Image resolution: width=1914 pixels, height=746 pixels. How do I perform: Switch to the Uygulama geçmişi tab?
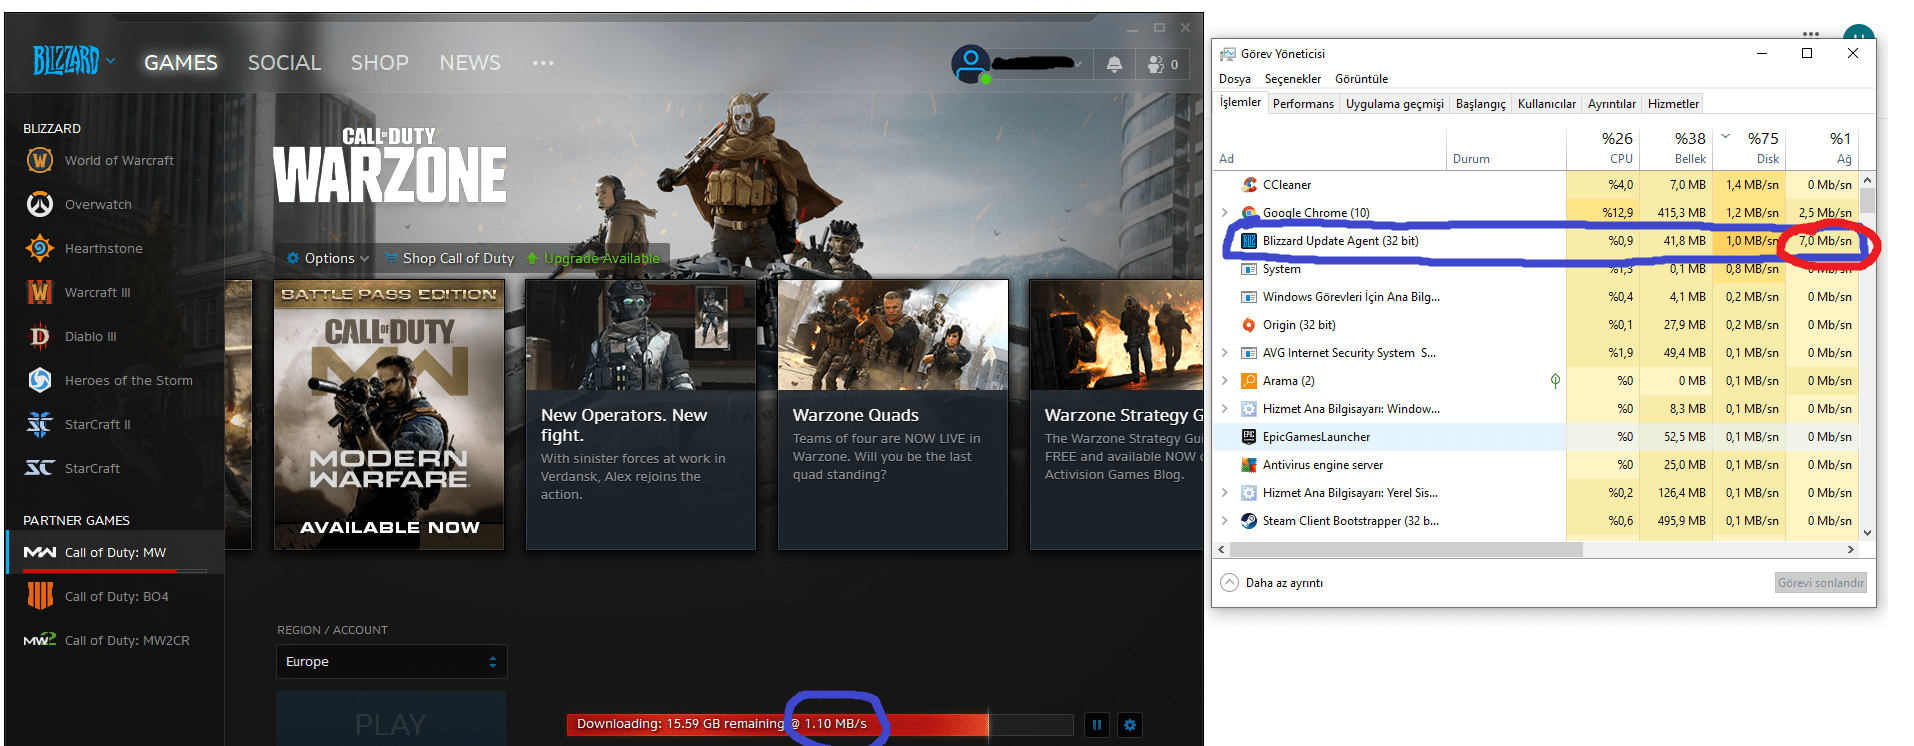click(1395, 104)
